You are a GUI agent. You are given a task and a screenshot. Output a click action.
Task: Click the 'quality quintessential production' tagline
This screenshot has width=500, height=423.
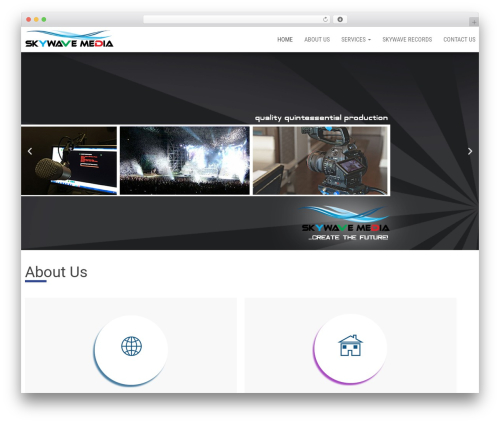[321, 118]
